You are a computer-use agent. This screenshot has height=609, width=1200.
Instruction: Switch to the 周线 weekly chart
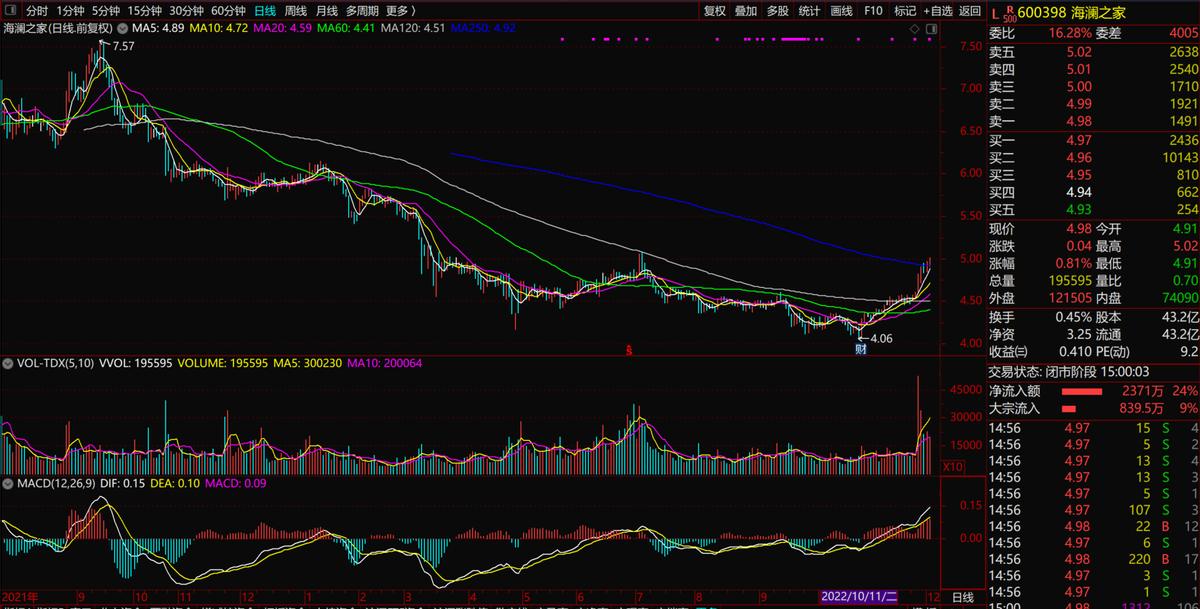coord(296,11)
